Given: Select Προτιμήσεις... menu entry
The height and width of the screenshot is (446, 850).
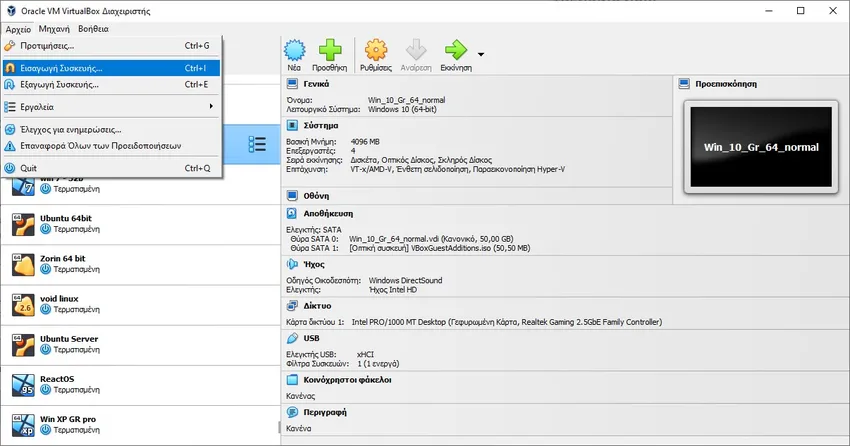Looking at the screenshot, I should pos(111,46).
